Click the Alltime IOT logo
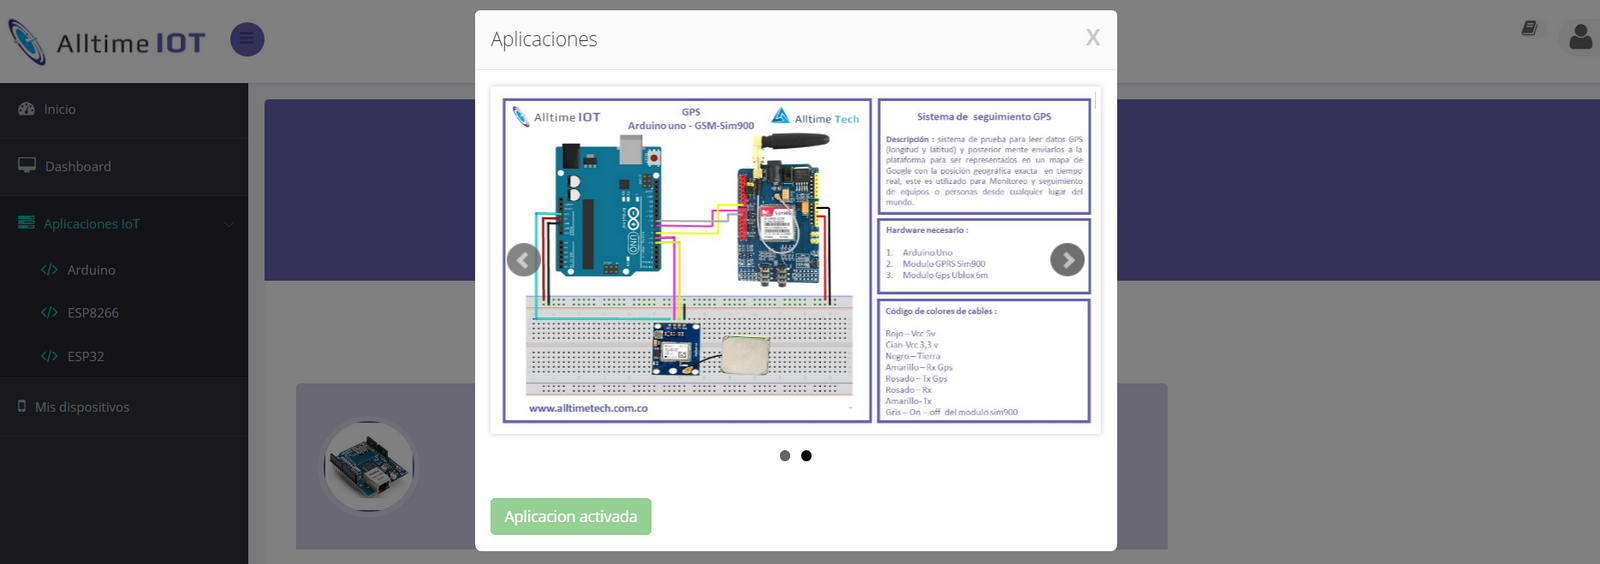Viewport: 1600px width, 564px height. point(107,42)
